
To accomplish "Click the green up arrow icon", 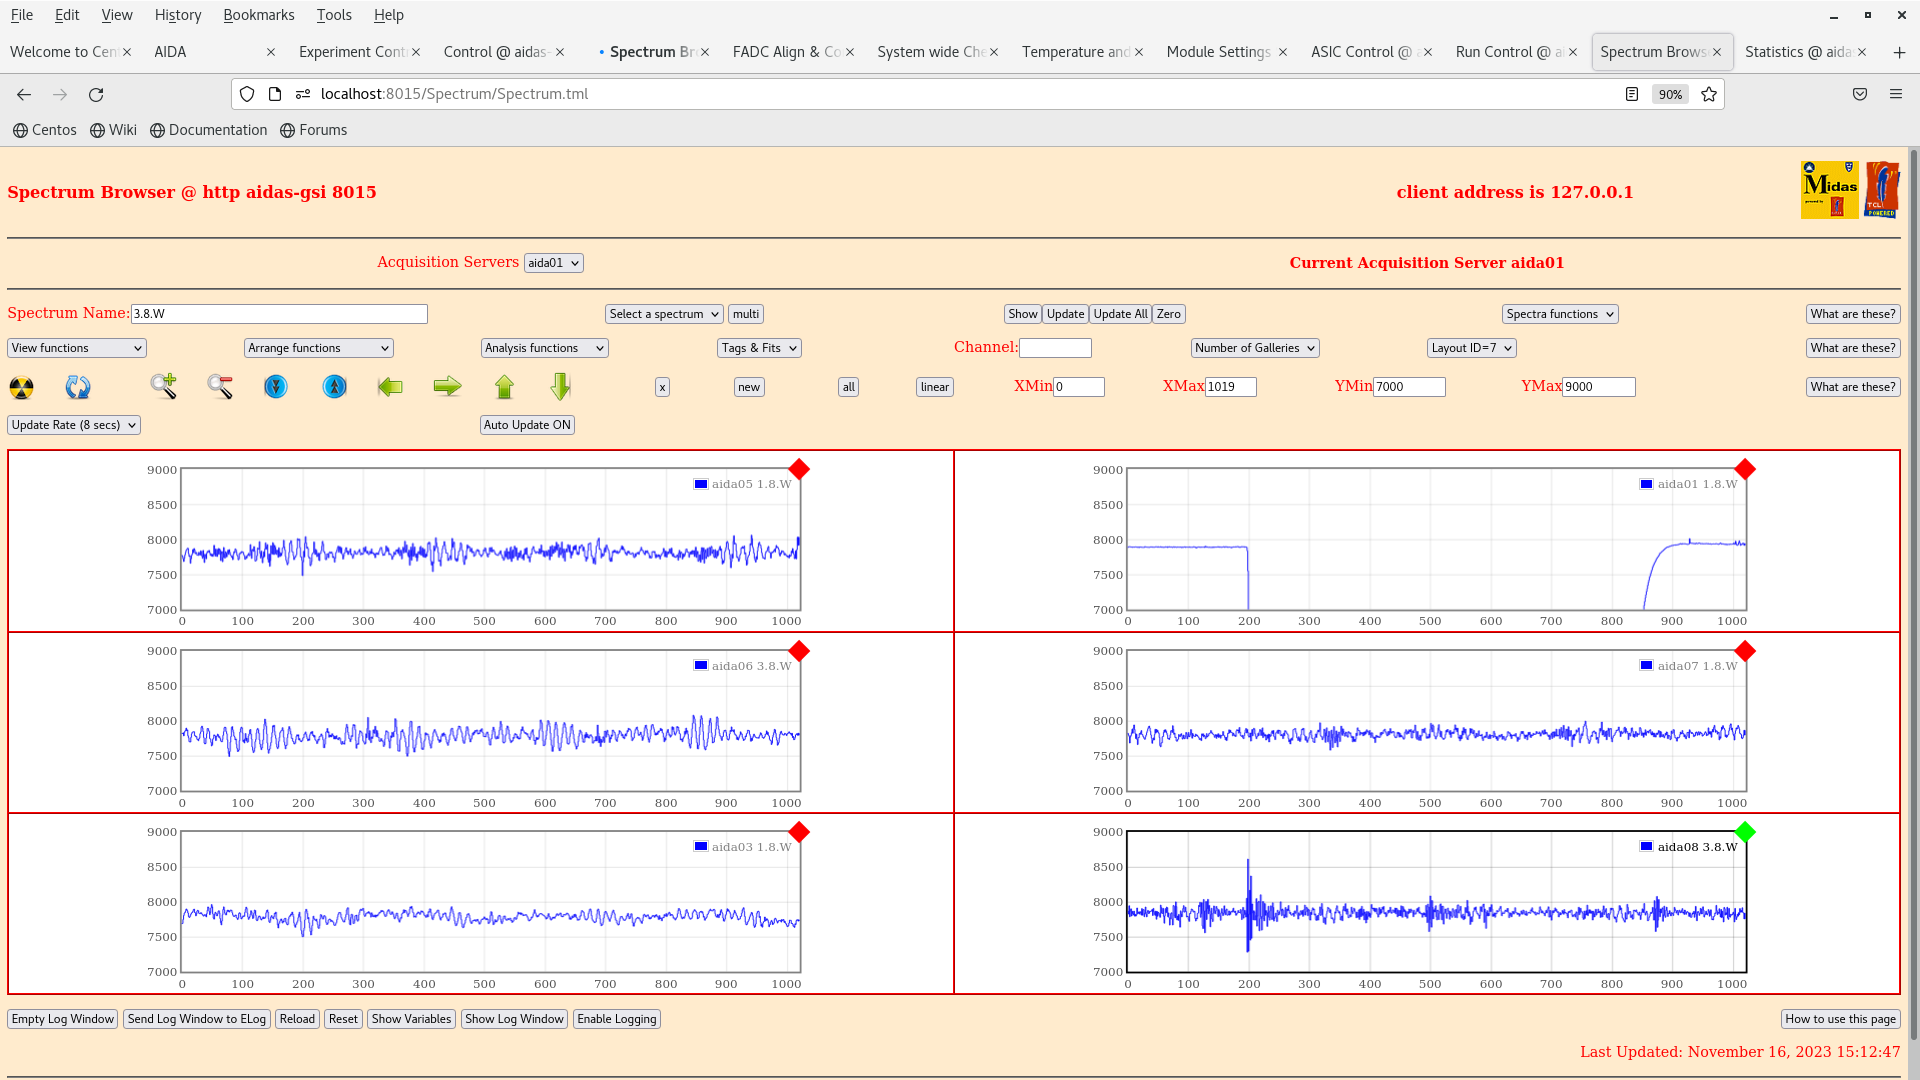I will (504, 387).
